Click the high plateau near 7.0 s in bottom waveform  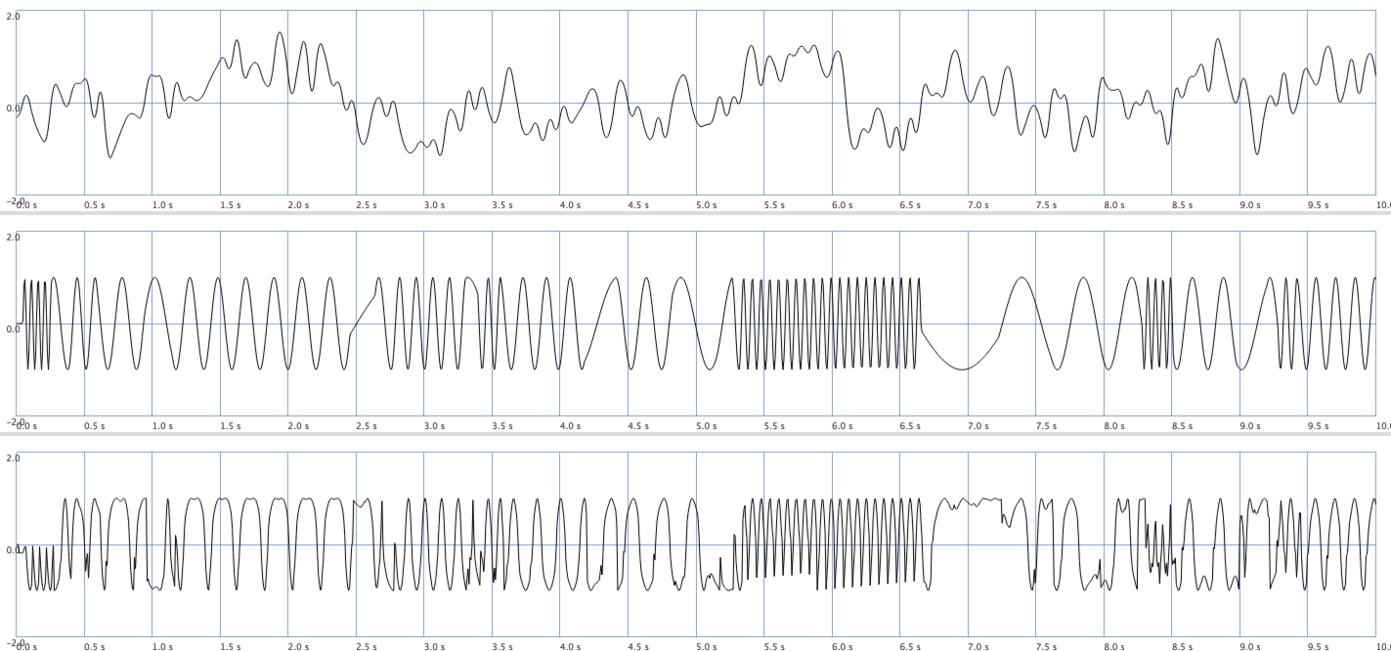(968, 502)
